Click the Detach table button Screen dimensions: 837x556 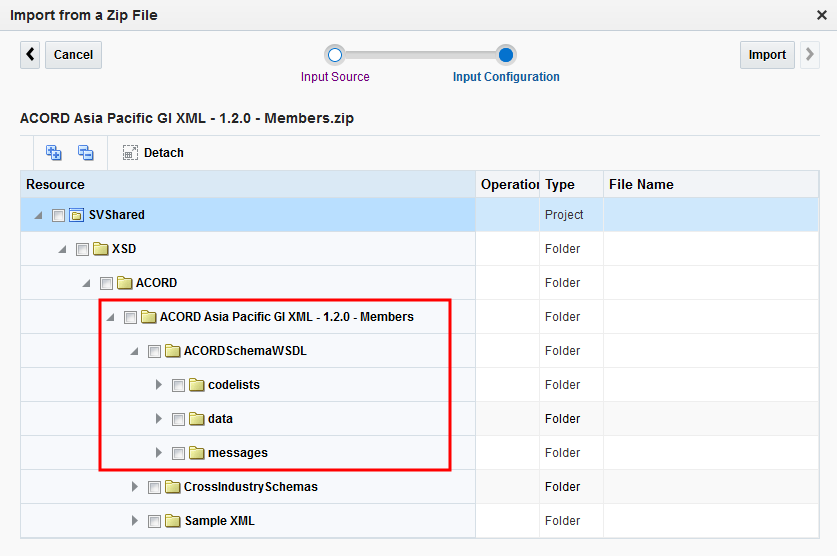(x=153, y=153)
